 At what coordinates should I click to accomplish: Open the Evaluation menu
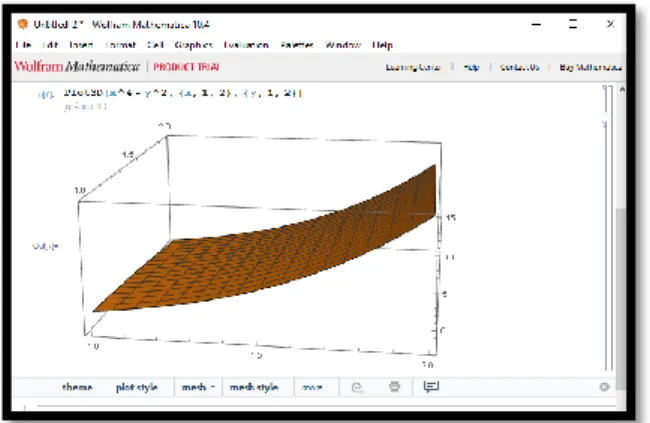coord(246,45)
